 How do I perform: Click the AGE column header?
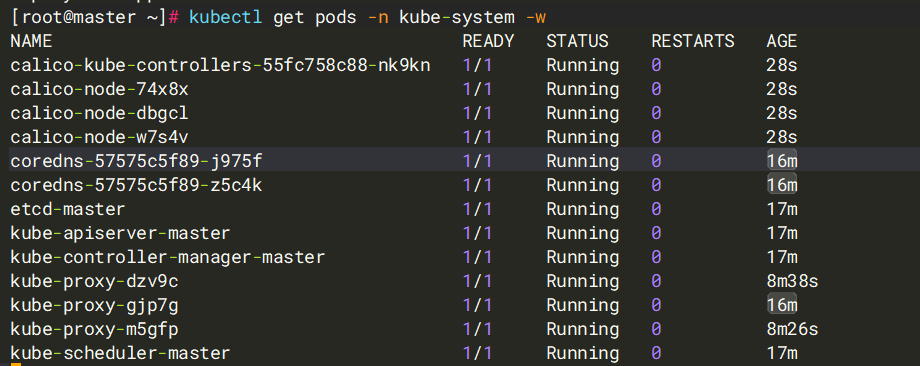pos(782,41)
